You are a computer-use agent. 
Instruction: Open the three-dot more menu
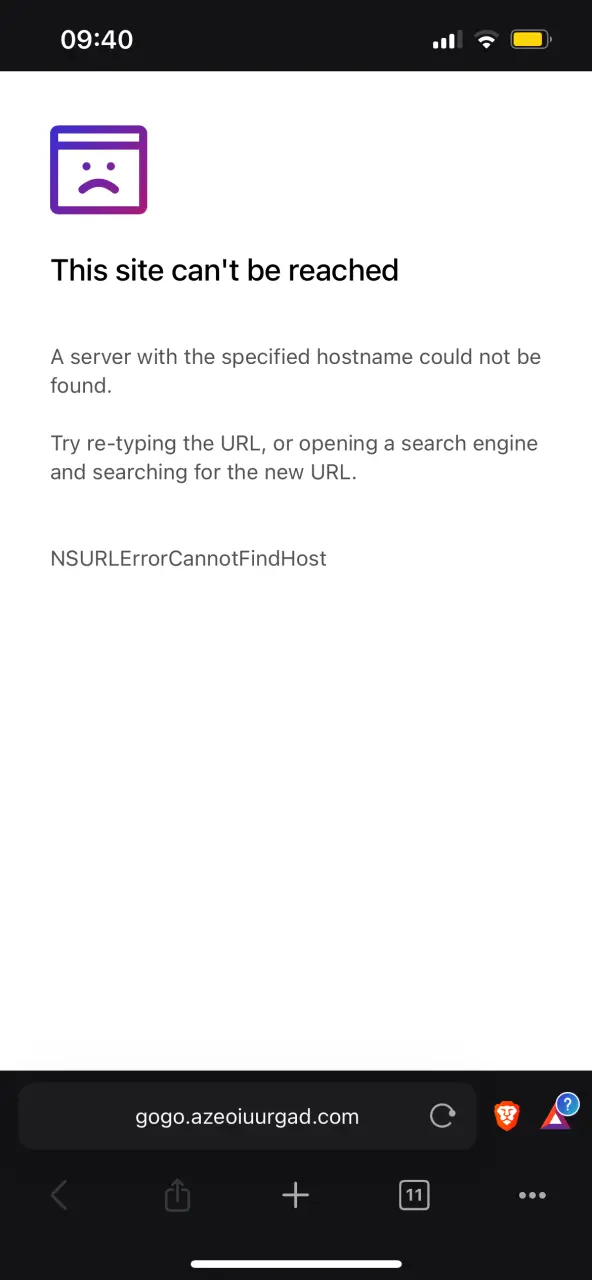coord(532,1195)
